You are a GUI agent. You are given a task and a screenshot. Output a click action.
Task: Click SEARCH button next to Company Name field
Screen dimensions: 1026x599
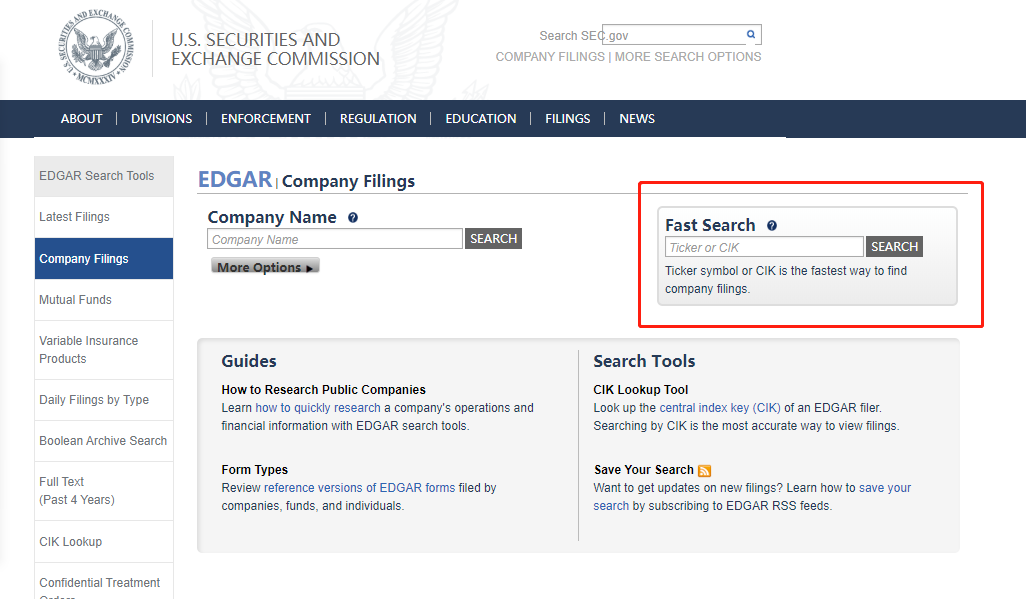(493, 239)
